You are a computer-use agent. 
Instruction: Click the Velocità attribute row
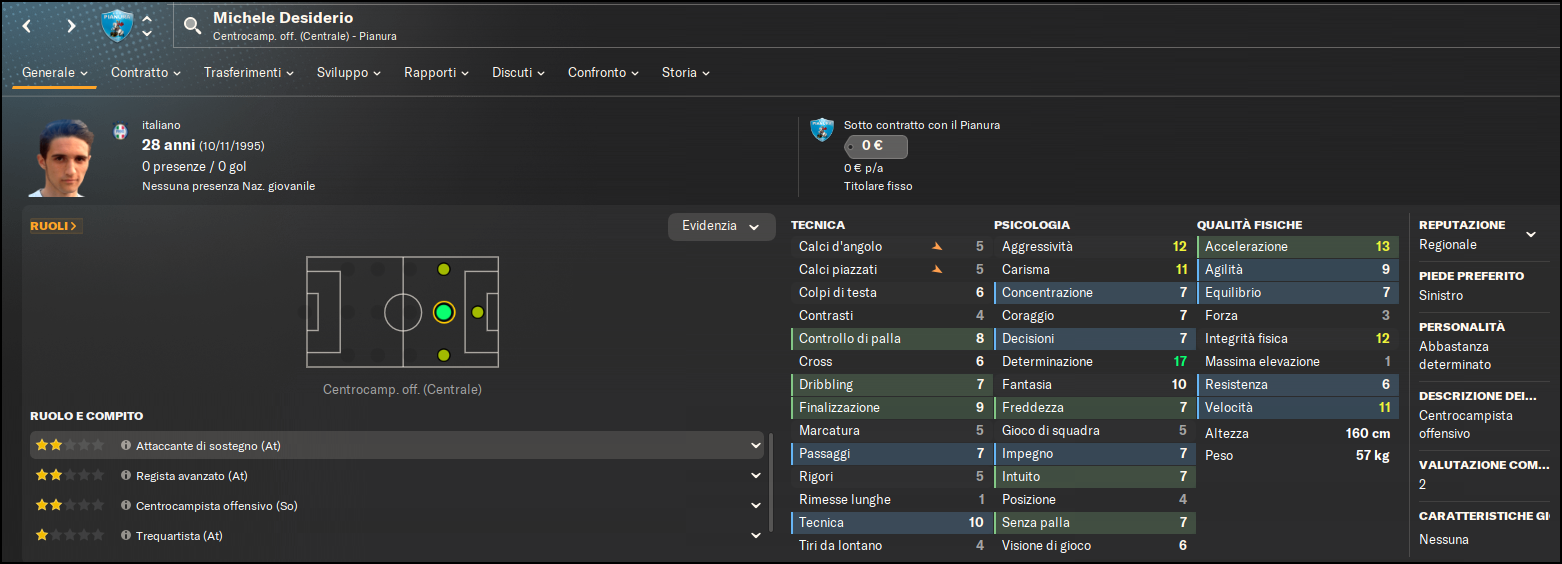1297,407
